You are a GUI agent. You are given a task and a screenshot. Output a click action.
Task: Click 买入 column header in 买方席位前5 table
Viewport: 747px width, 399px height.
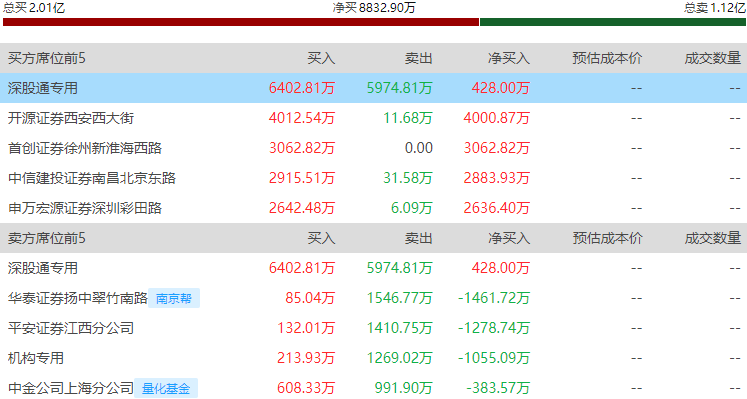click(321, 58)
